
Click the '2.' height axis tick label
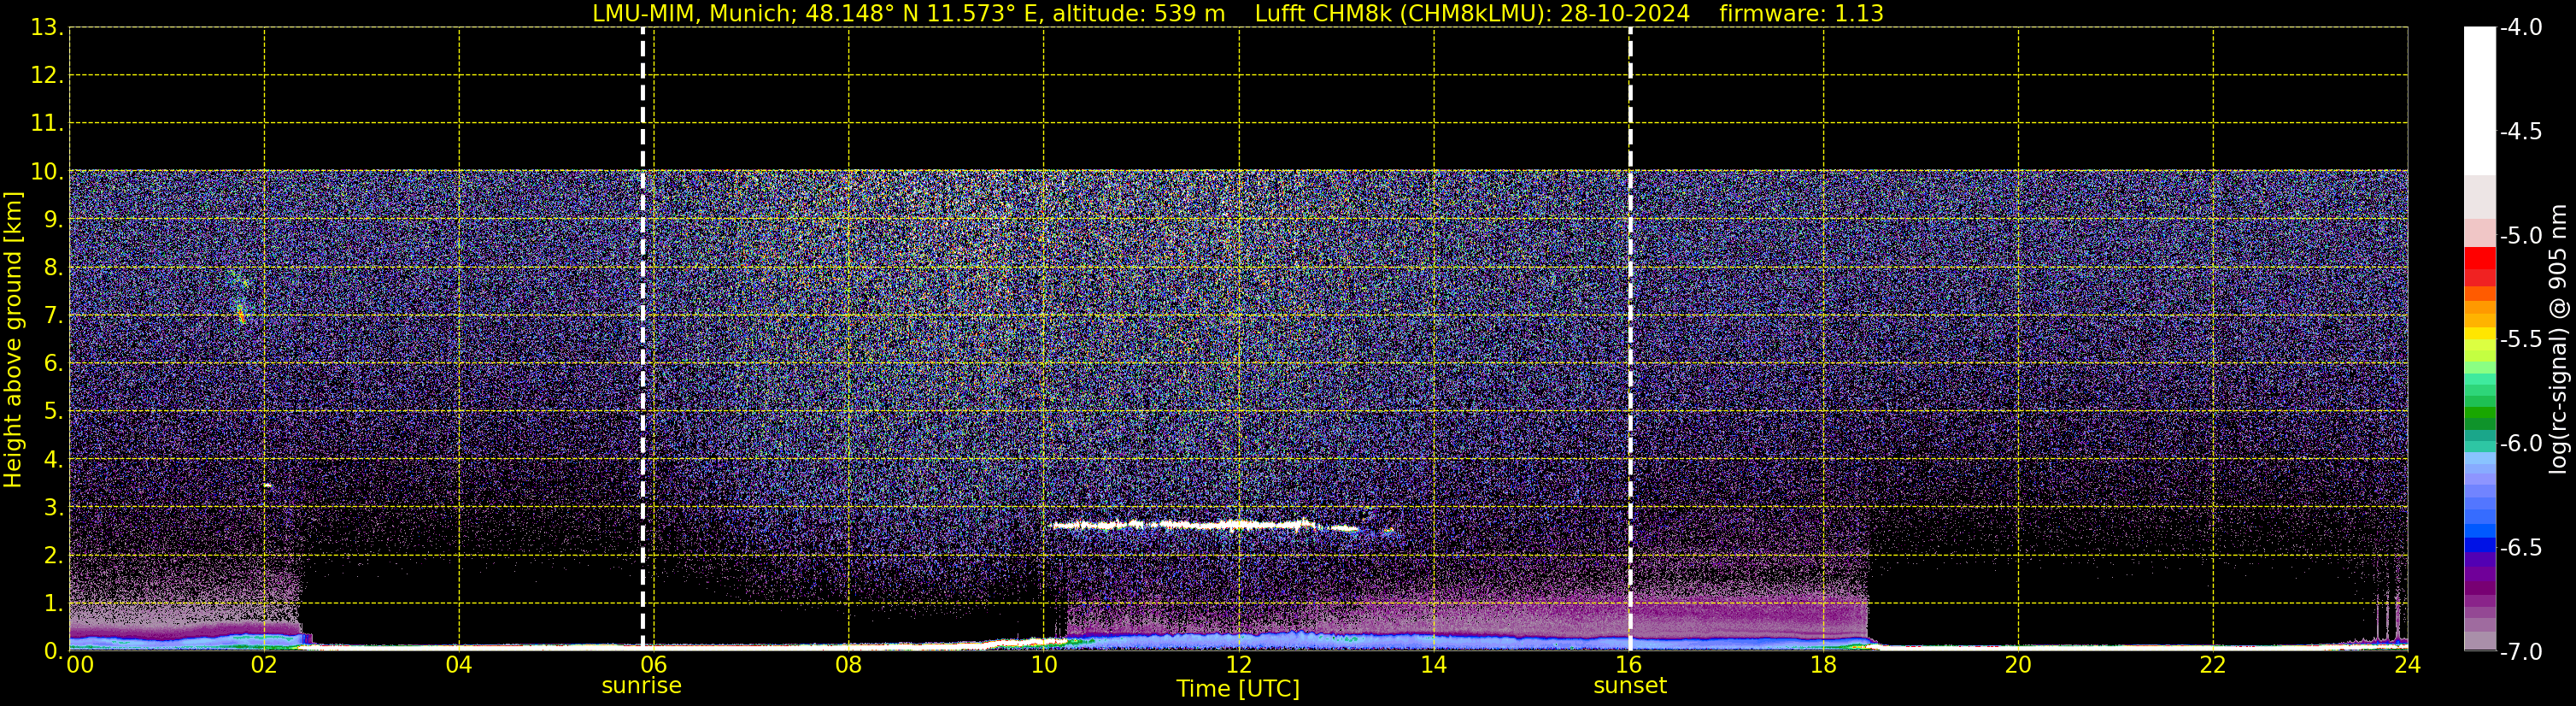tap(53, 556)
